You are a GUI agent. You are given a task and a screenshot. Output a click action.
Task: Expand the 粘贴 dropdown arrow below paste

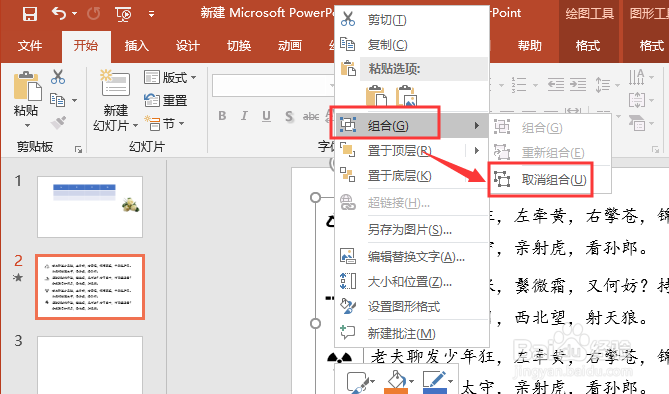27,125
